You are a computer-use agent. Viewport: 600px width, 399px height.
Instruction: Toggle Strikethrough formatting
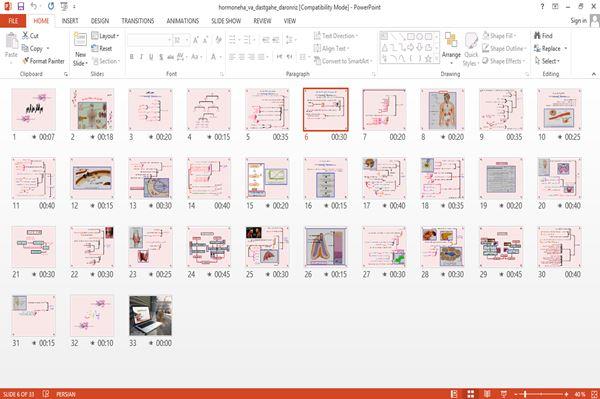click(x=170, y=57)
